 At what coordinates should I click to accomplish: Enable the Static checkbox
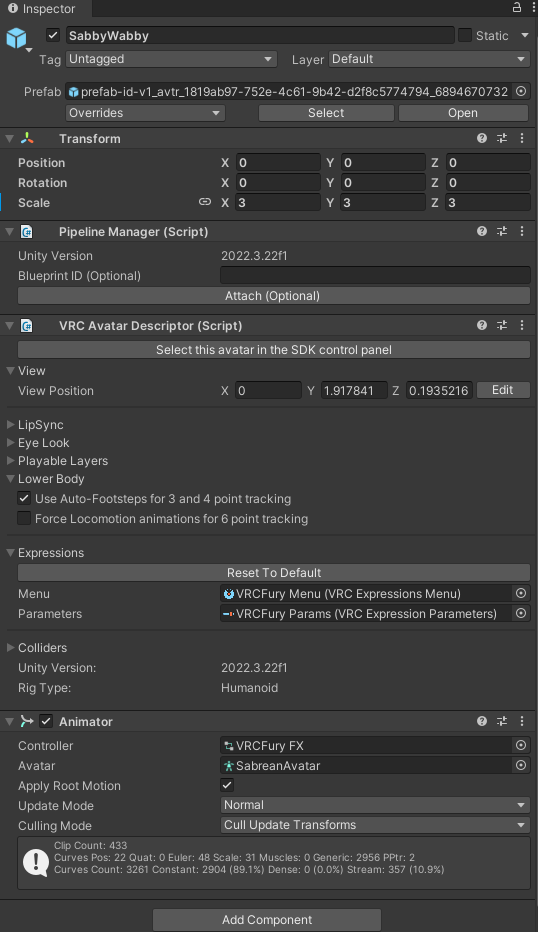(465, 35)
